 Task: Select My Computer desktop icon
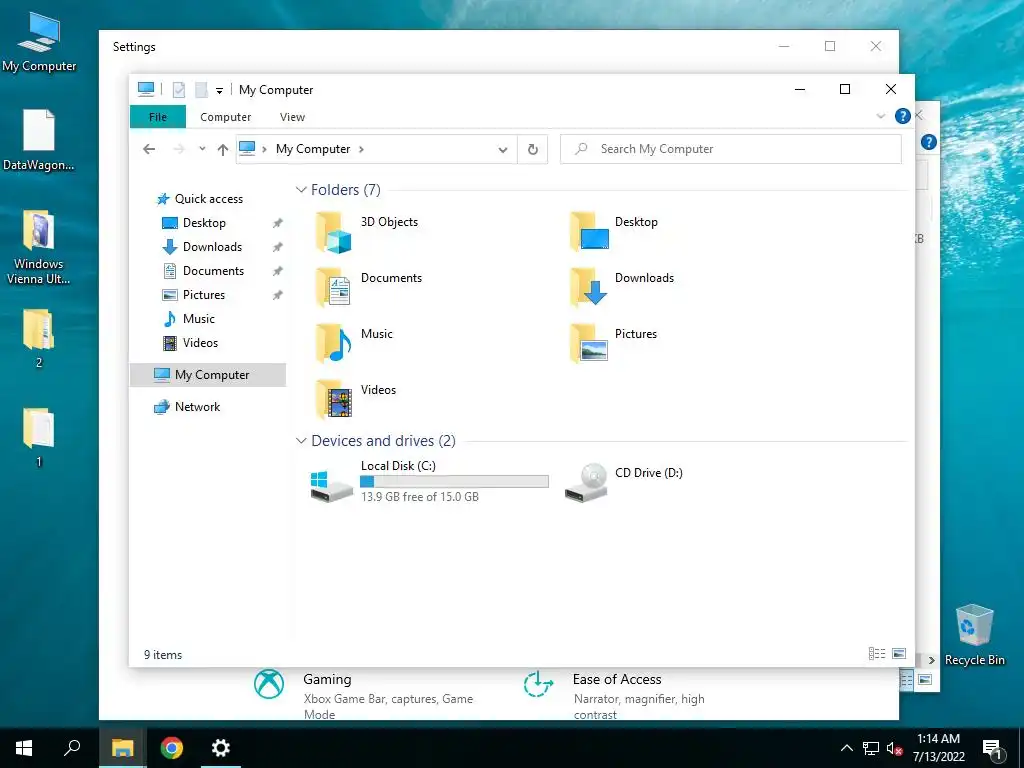[x=39, y=41]
